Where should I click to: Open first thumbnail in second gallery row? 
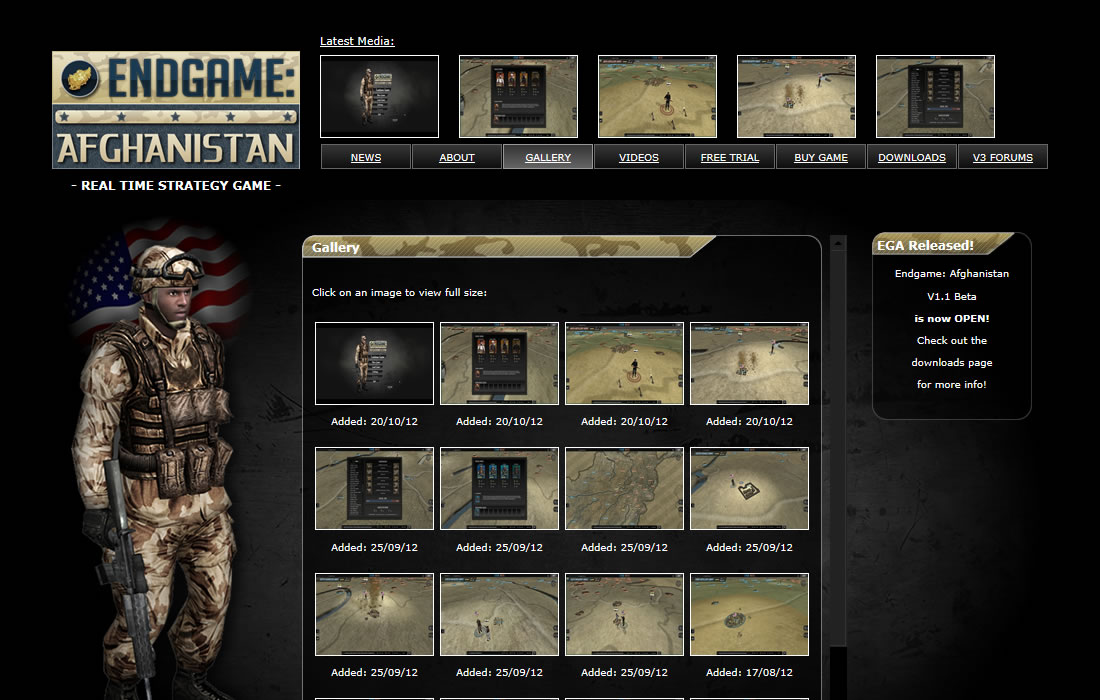tap(374, 488)
